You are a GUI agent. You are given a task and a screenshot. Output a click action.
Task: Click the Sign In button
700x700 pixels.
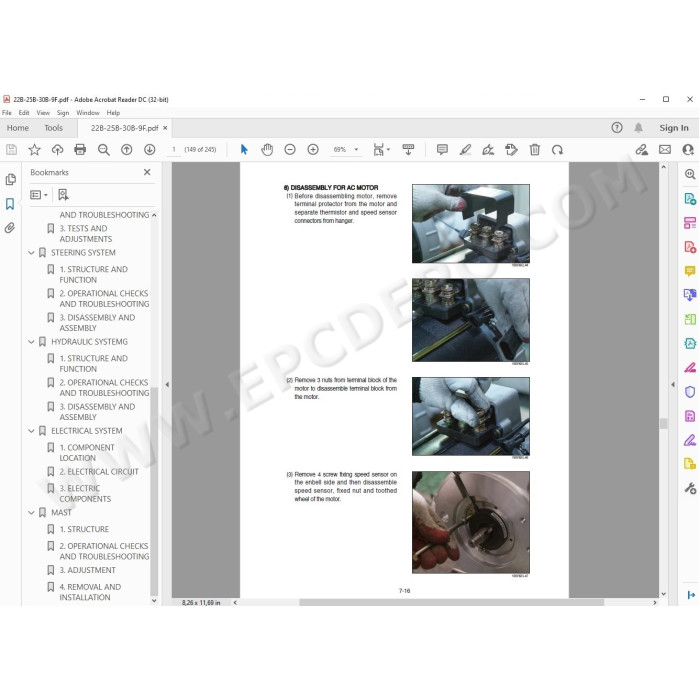674,128
